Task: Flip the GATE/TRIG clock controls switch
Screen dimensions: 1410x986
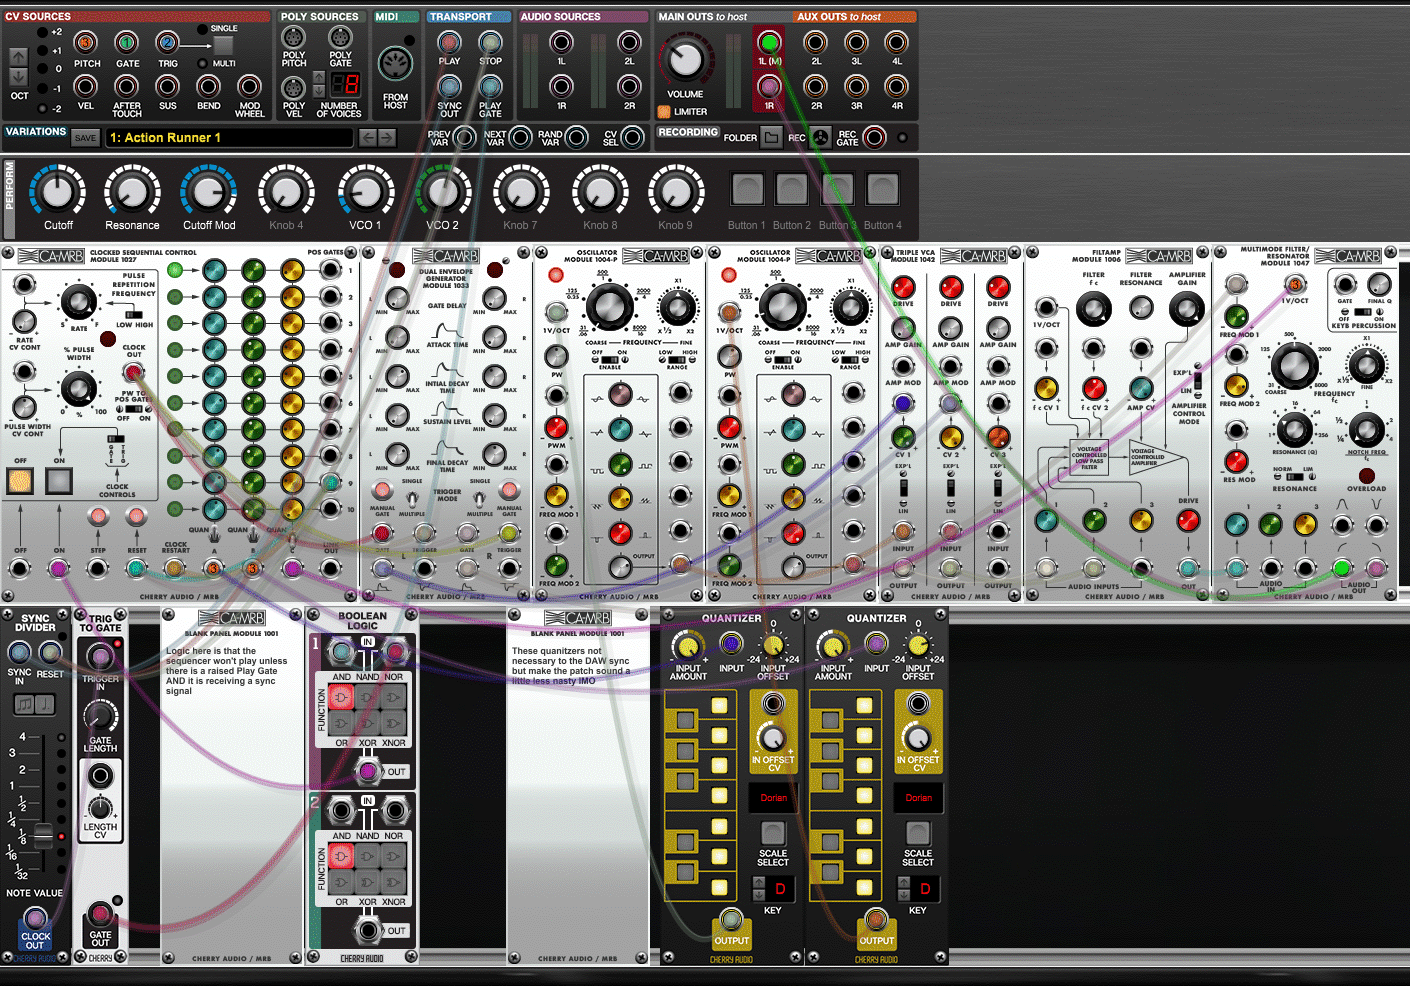Action: (117, 438)
